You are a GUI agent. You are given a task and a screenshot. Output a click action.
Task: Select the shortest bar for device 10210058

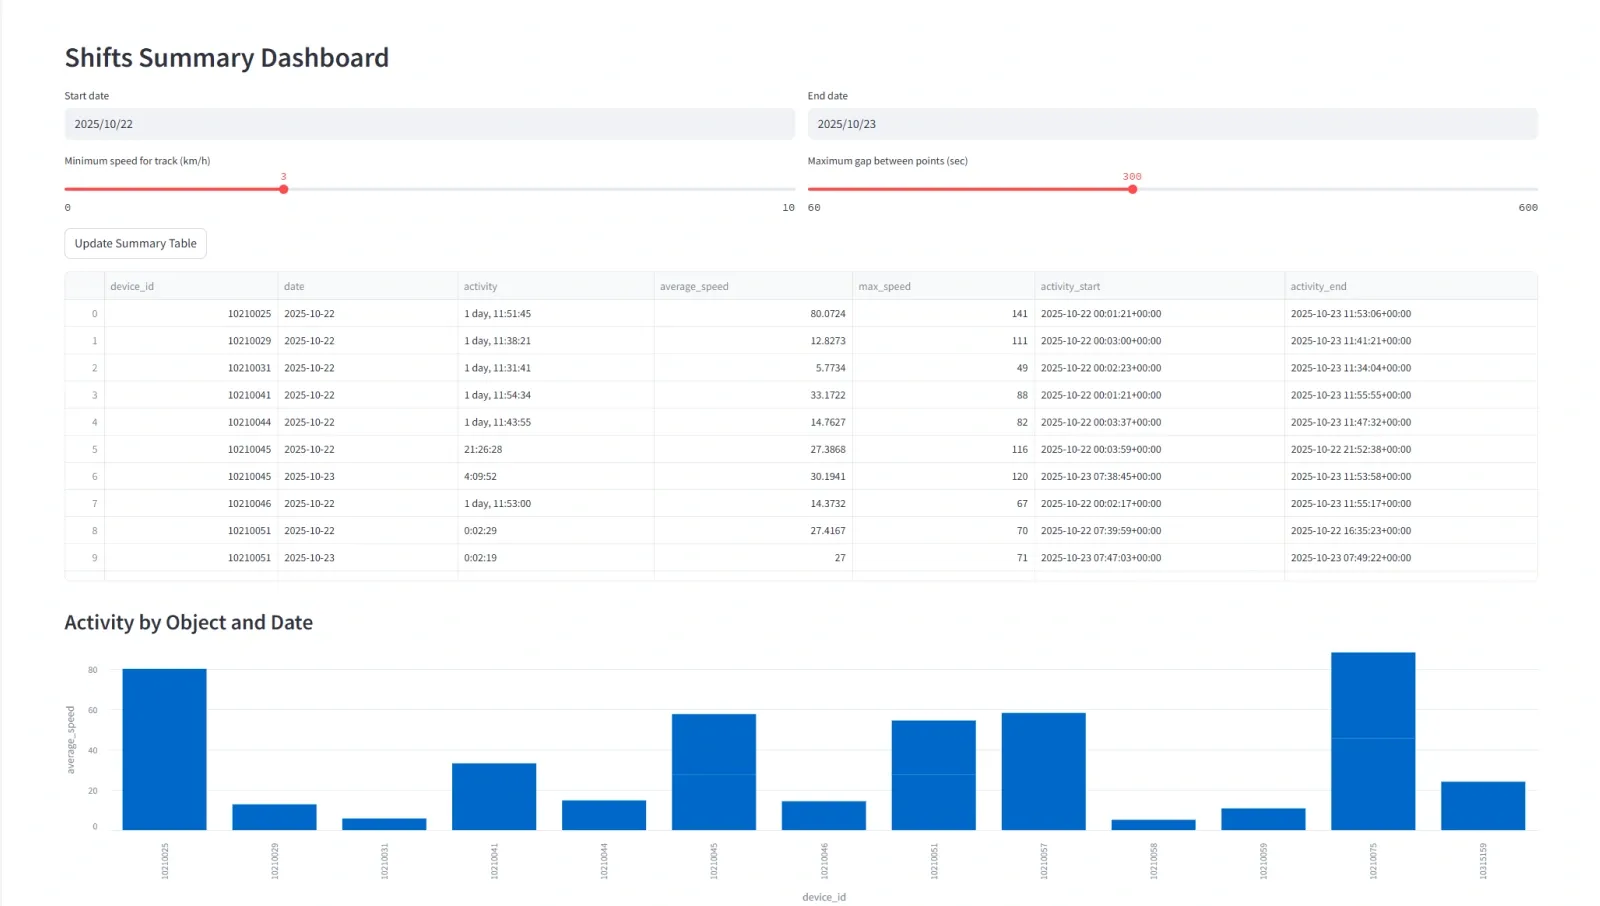(1153, 823)
